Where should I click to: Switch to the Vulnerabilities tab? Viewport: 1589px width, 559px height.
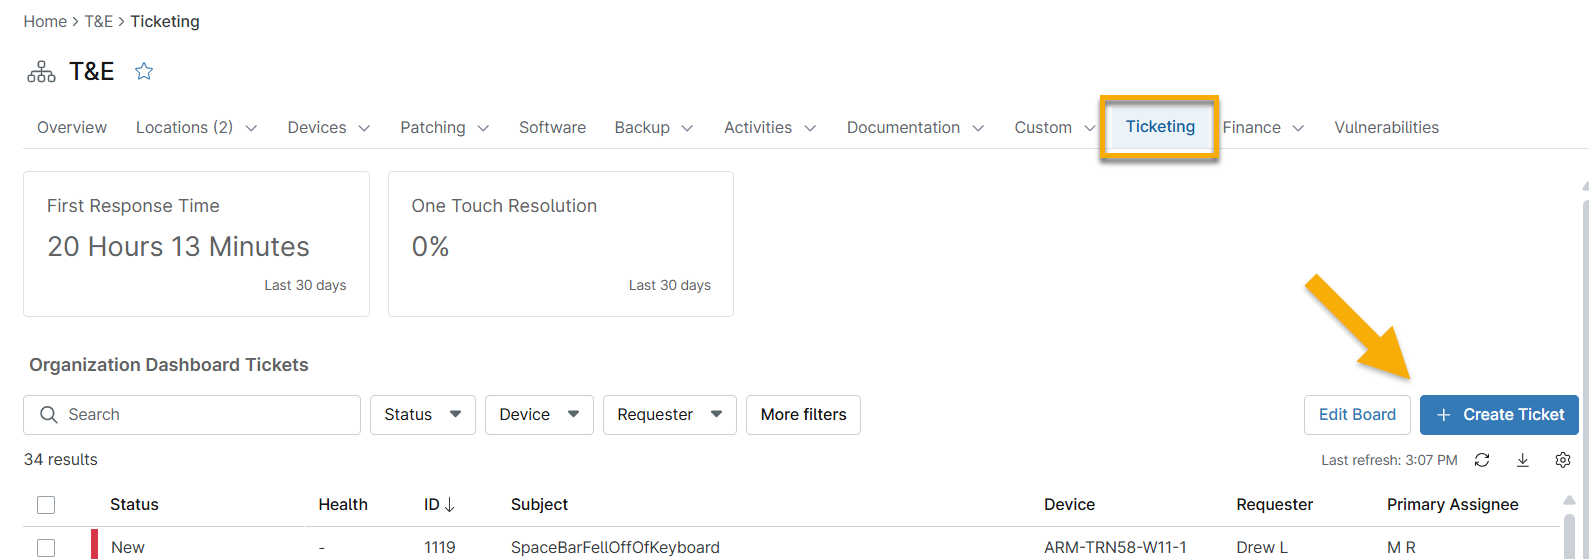pos(1386,128)
